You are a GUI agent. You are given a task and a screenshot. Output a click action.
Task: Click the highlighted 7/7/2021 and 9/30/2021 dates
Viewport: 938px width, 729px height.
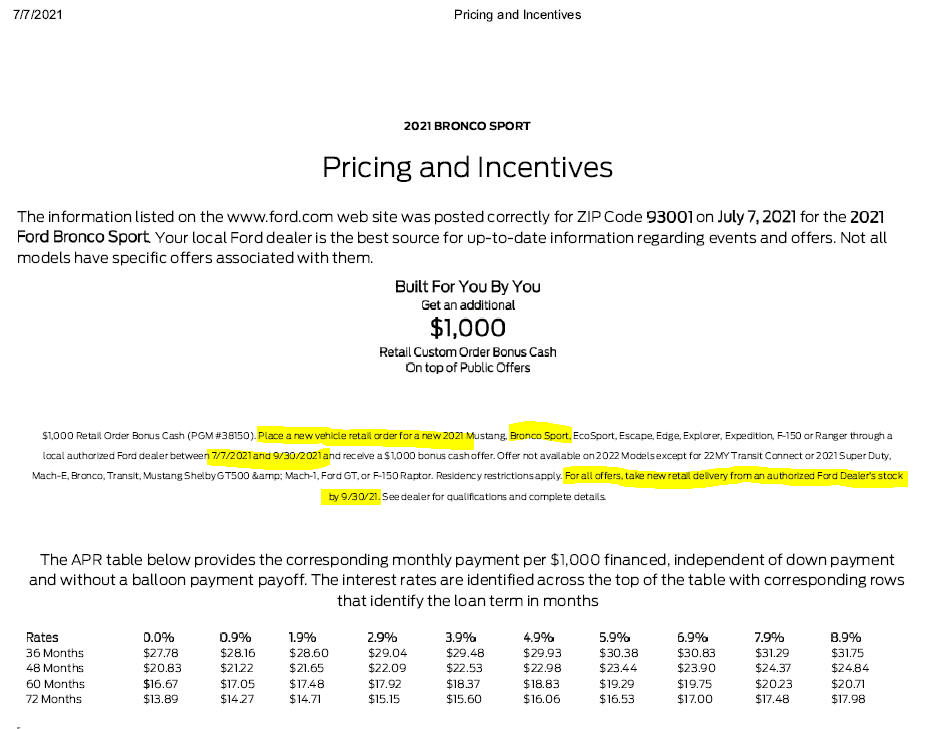point(268,456)
